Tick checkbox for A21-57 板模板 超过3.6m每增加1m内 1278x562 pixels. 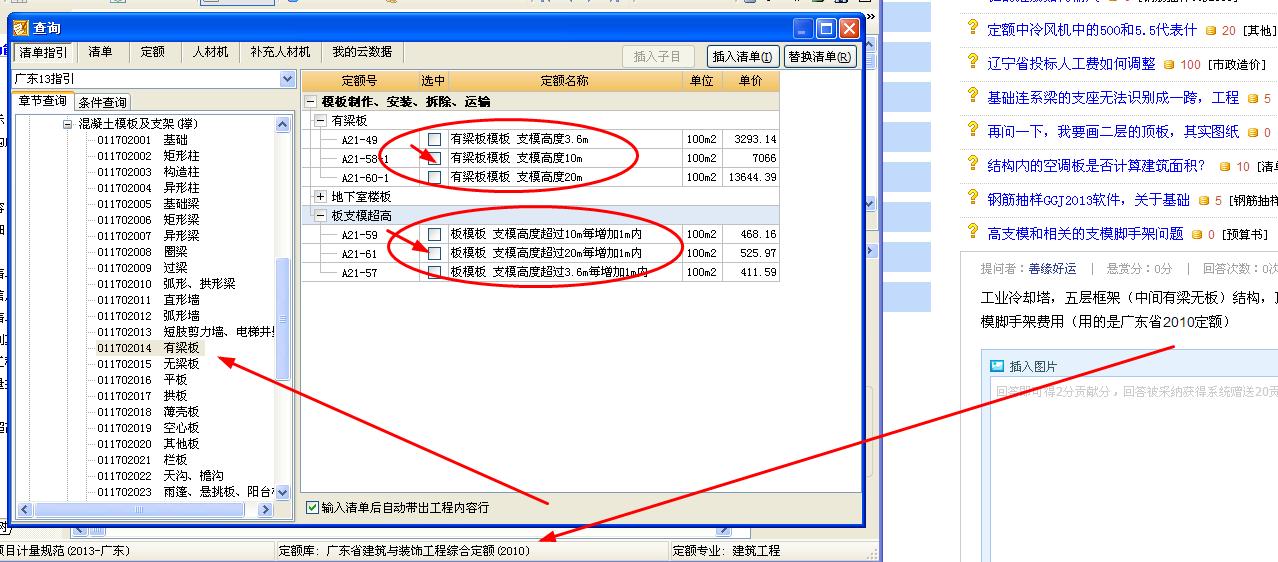434,272
